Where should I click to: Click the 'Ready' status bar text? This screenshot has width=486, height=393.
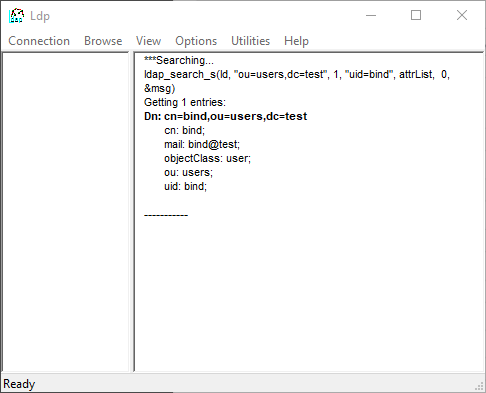19,384
